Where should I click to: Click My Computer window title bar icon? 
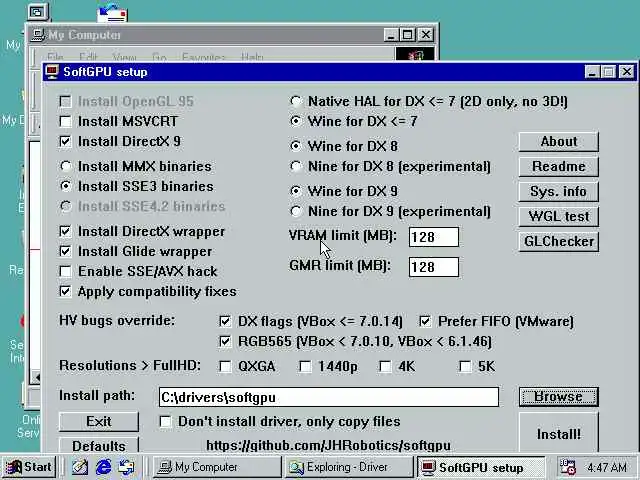(38, 35)
